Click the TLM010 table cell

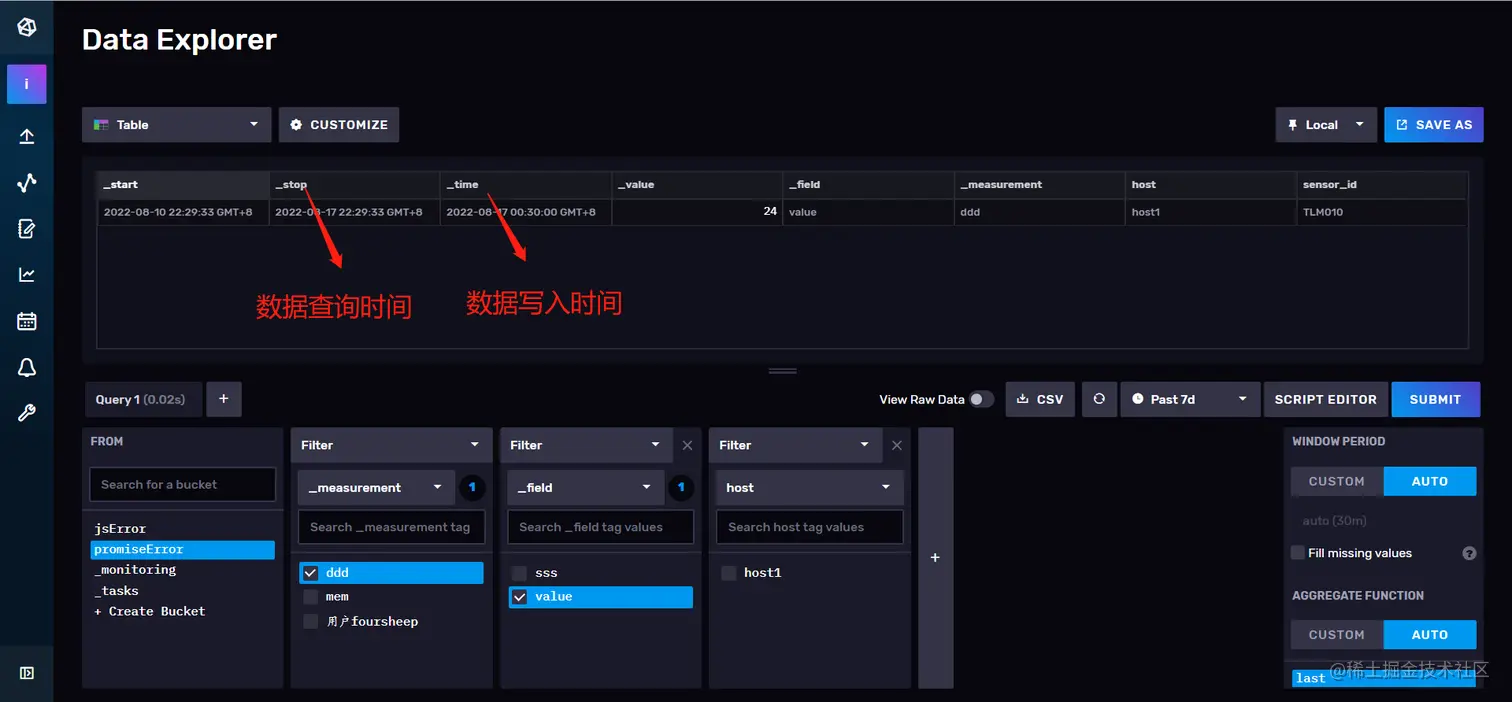[1381, 212]
